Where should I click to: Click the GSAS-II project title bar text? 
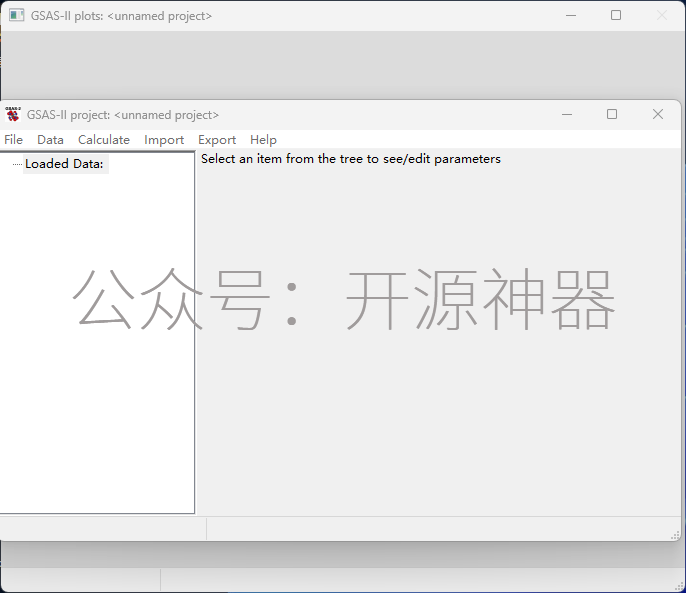(122, 115)
